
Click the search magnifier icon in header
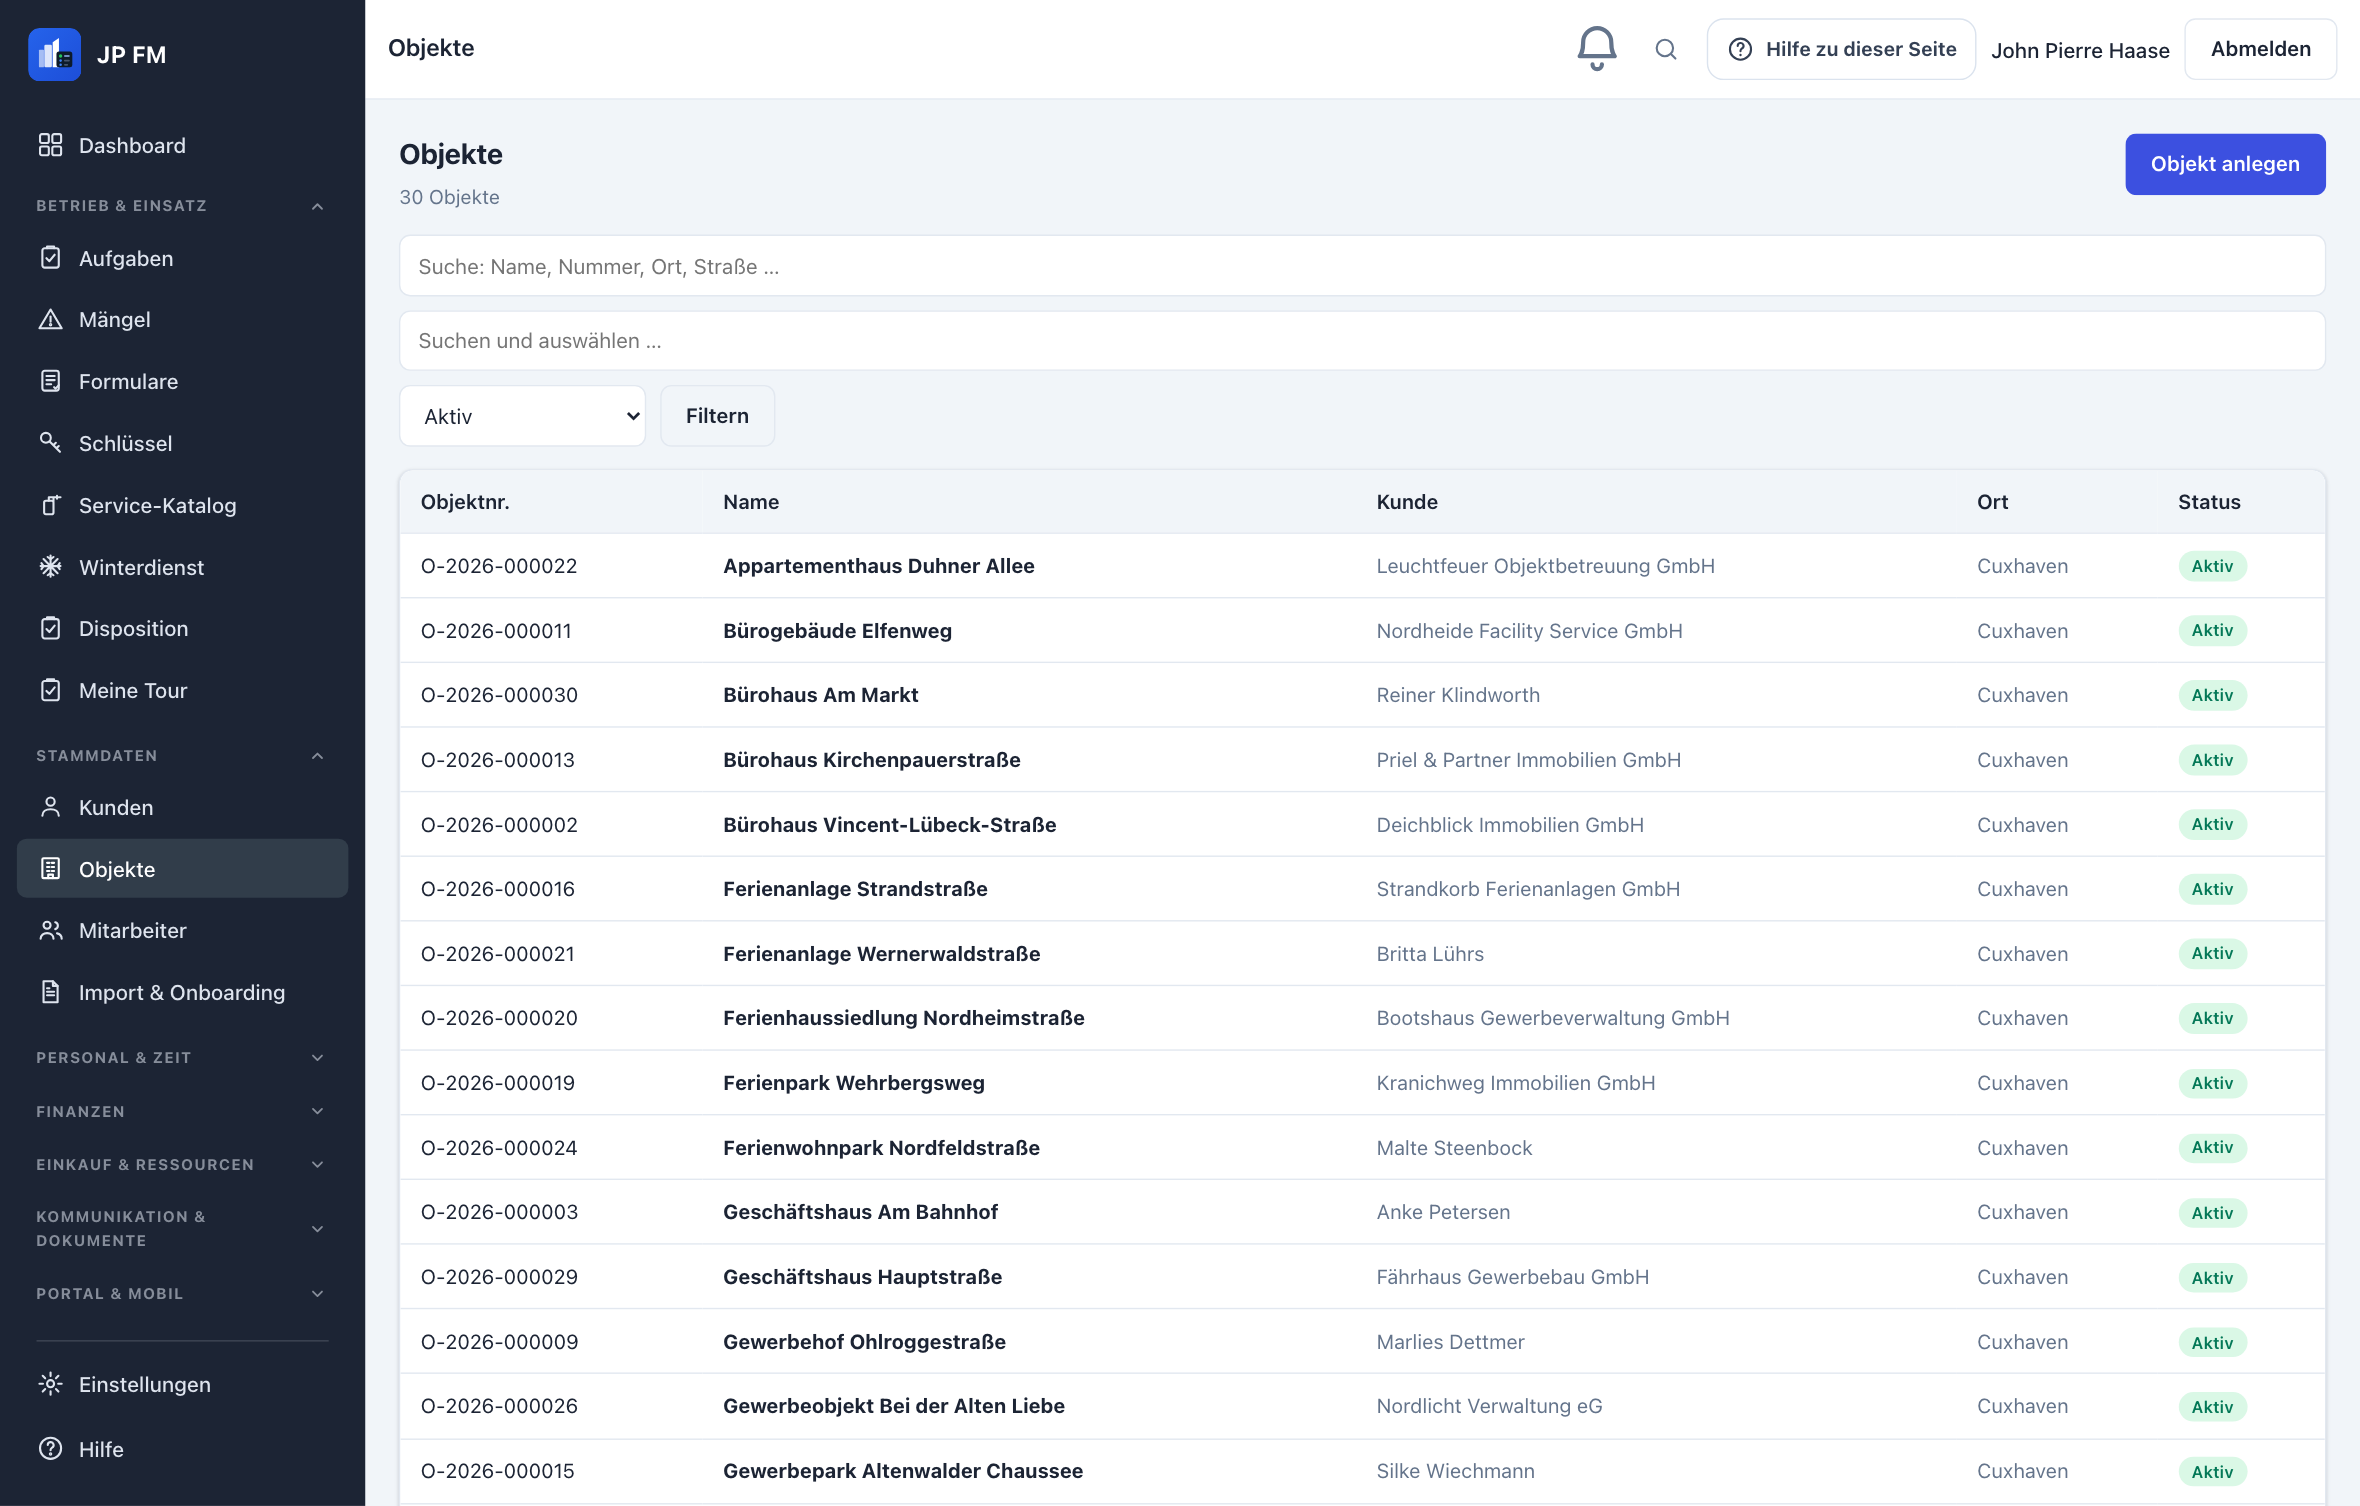pyautogui.click(x=1665, y=49)
